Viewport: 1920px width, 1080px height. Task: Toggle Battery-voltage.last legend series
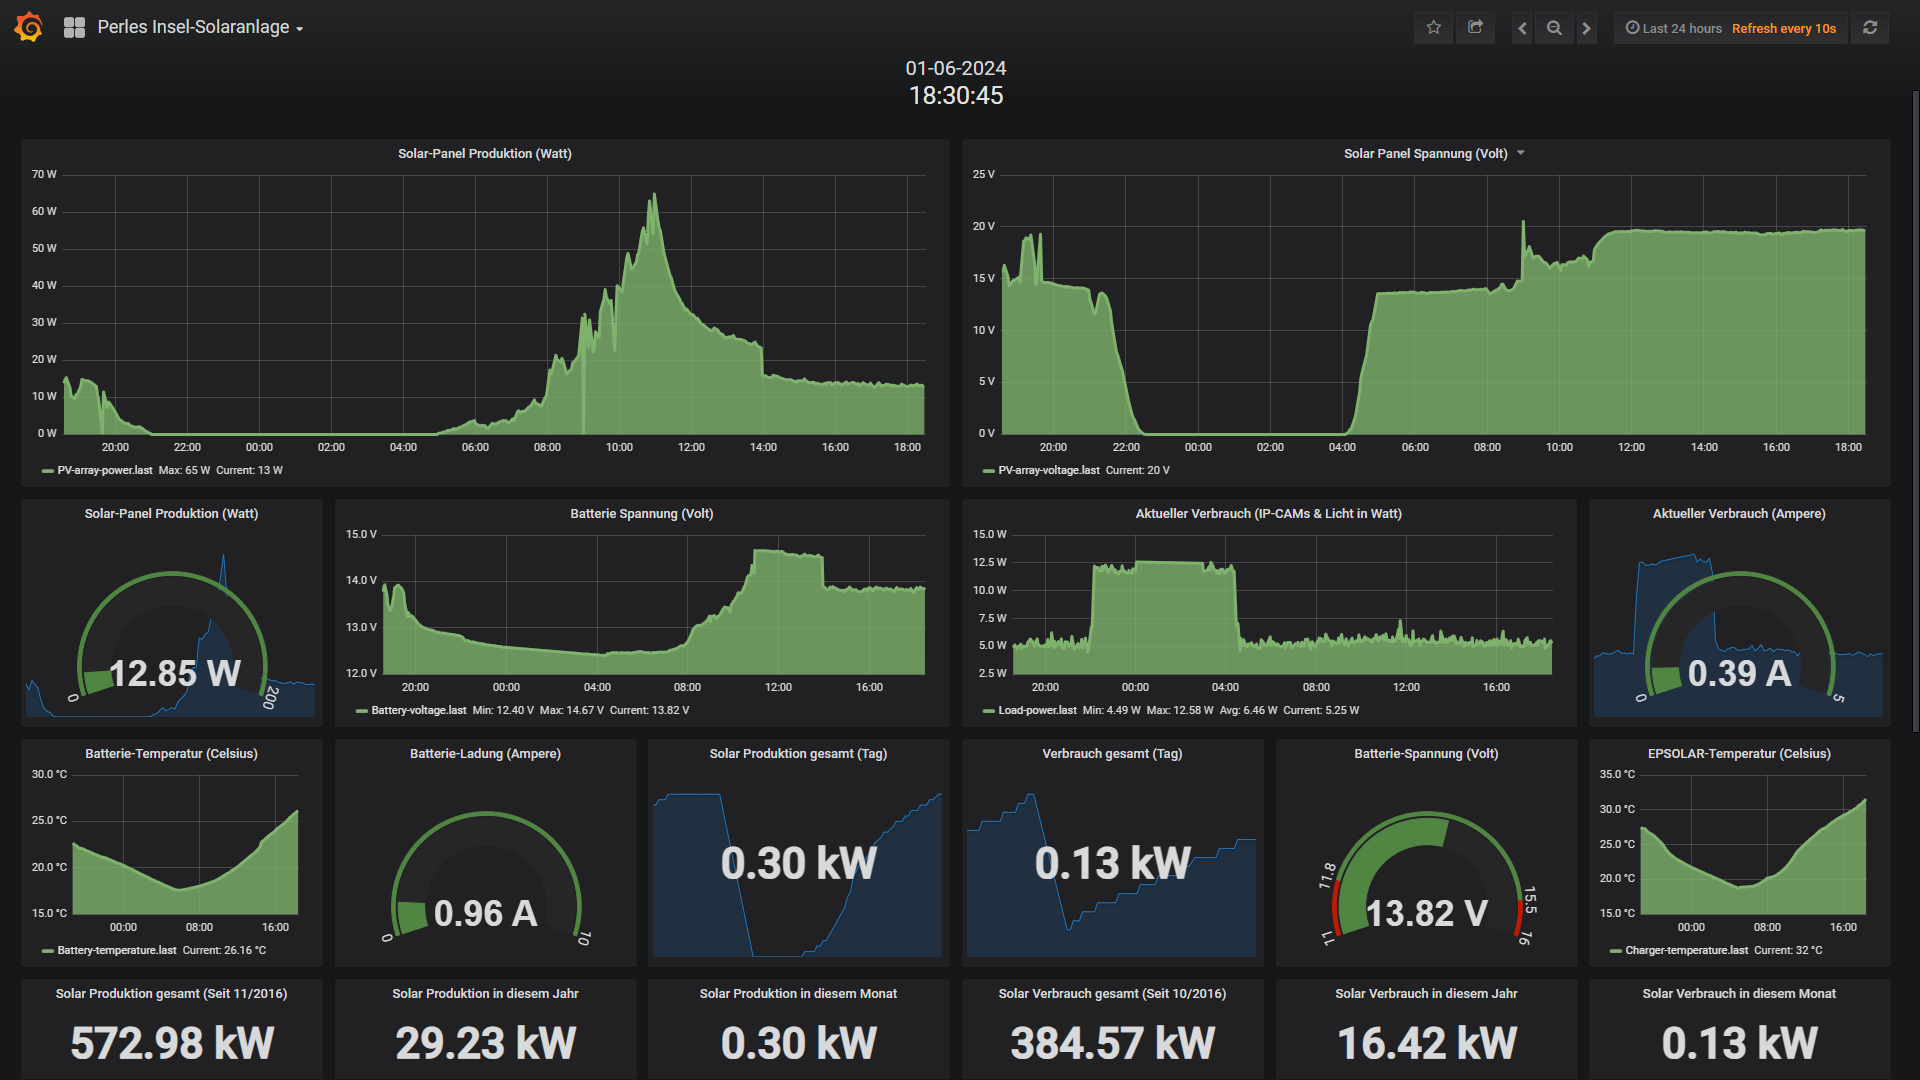418,710
